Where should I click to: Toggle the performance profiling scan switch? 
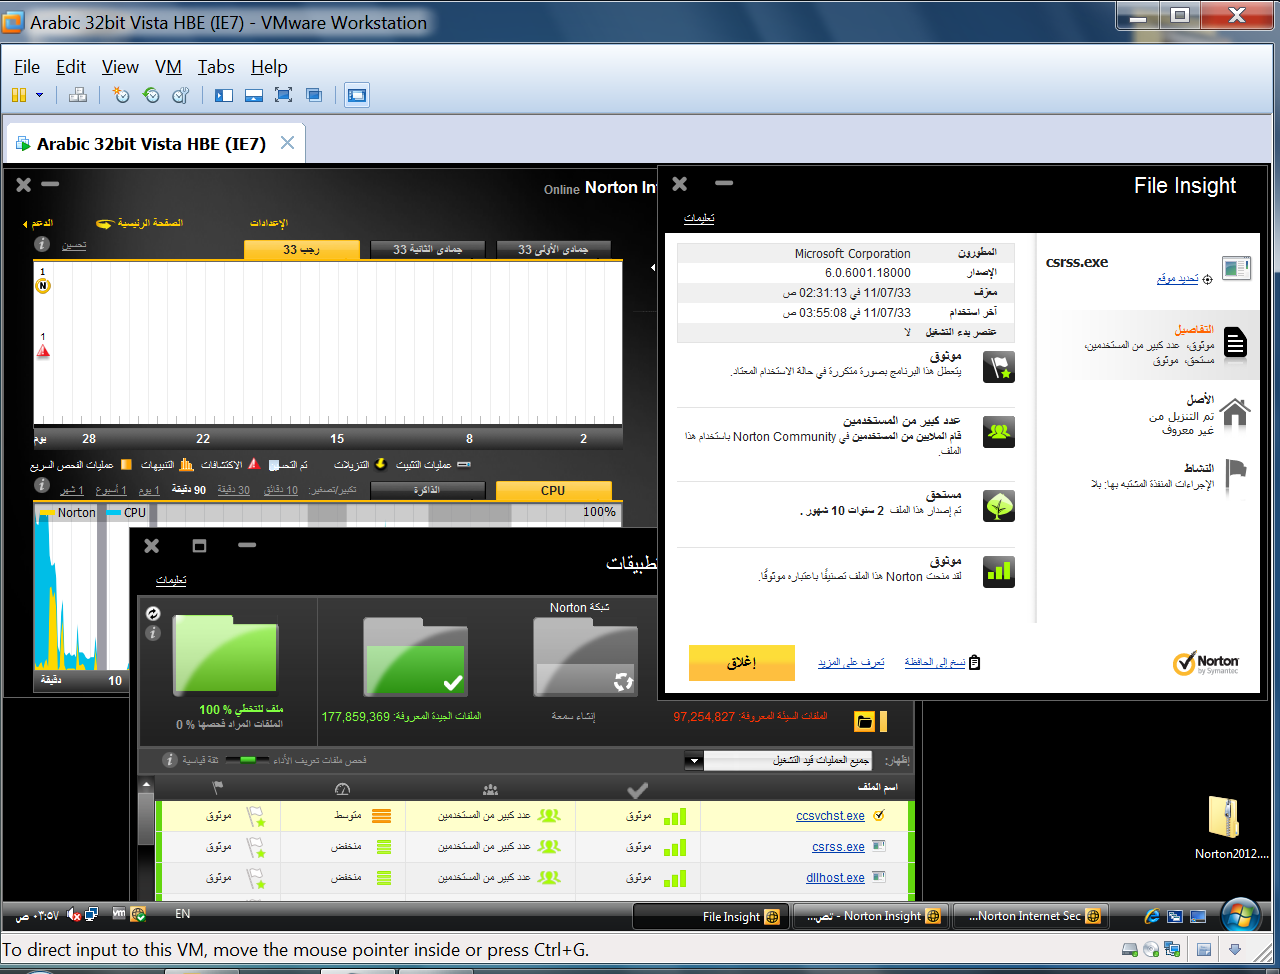(x=246, y=760)
